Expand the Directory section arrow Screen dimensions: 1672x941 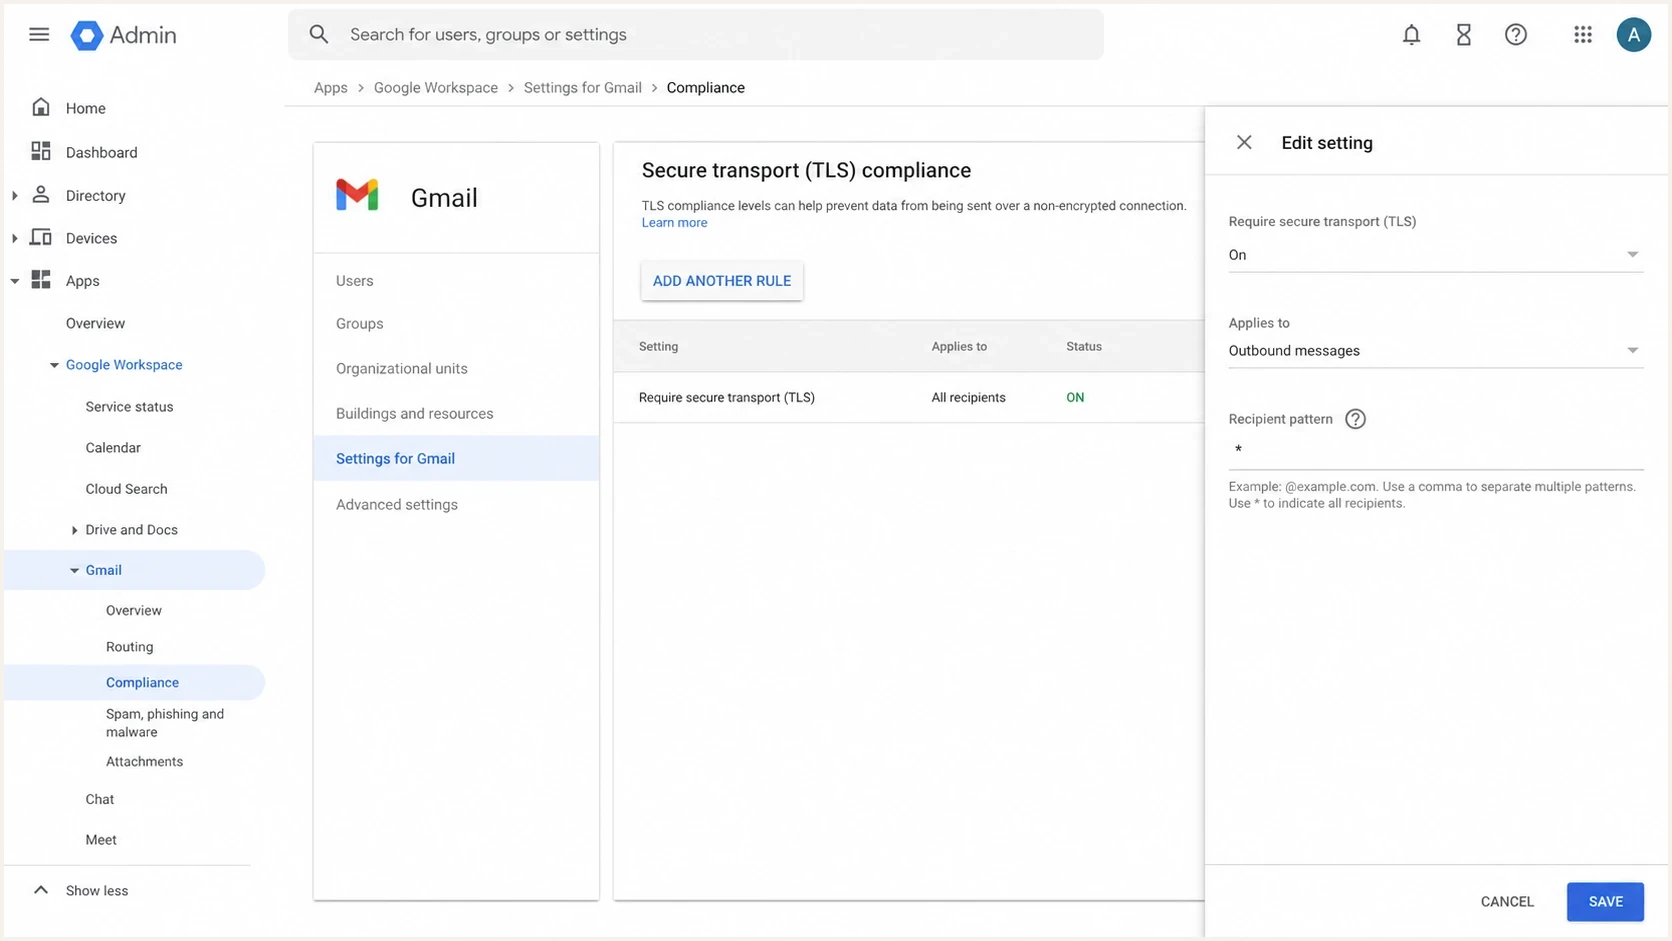click(14, 196)
